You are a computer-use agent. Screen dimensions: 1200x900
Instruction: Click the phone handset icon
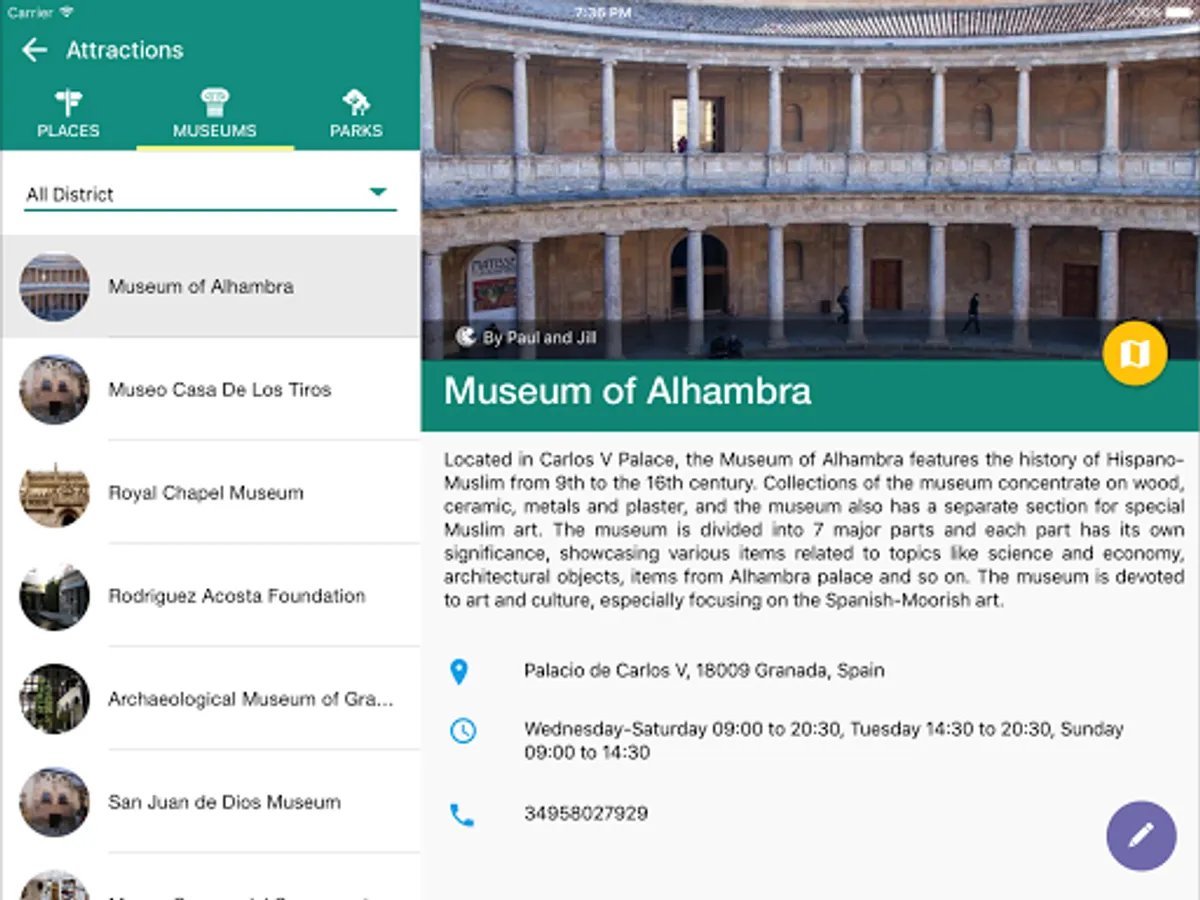462,815
